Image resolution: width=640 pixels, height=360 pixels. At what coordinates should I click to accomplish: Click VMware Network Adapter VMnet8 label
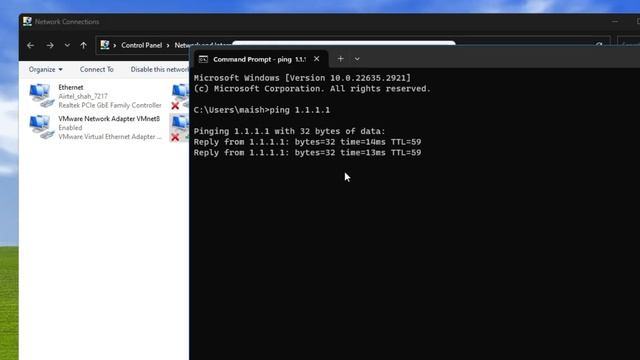[109, 119]
